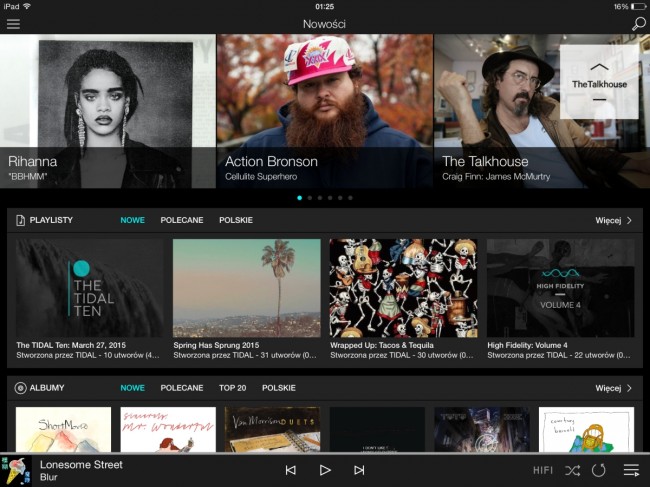Select NOWE tab under Albumy
The width and height of the screenshot is (650, 487).
132,388
